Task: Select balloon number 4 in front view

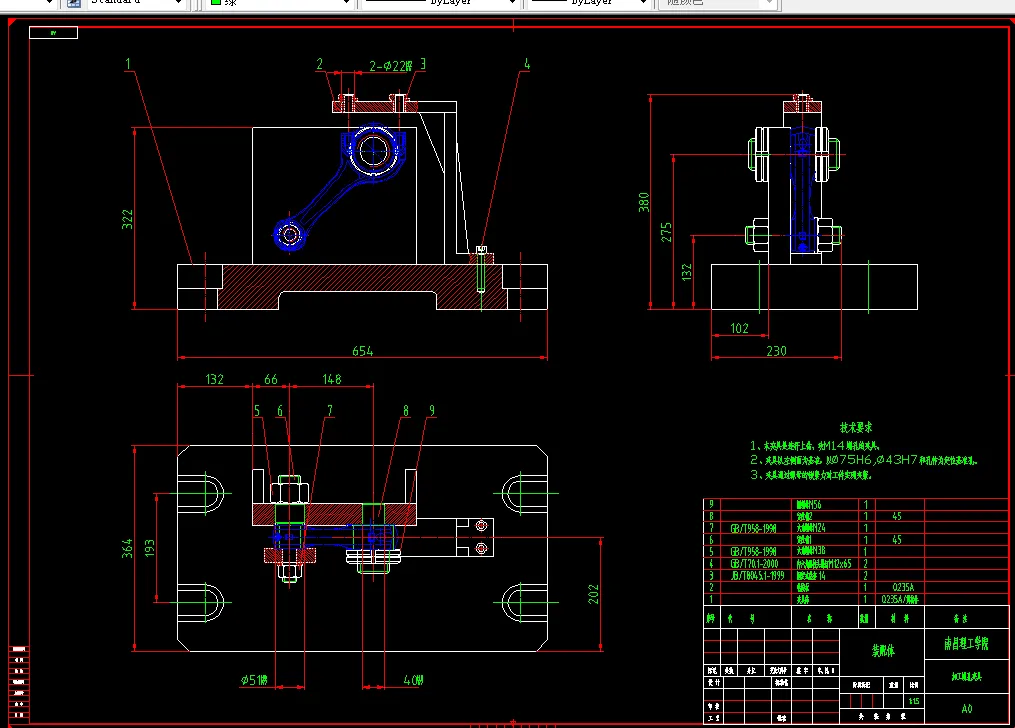Action: (527, 63)
